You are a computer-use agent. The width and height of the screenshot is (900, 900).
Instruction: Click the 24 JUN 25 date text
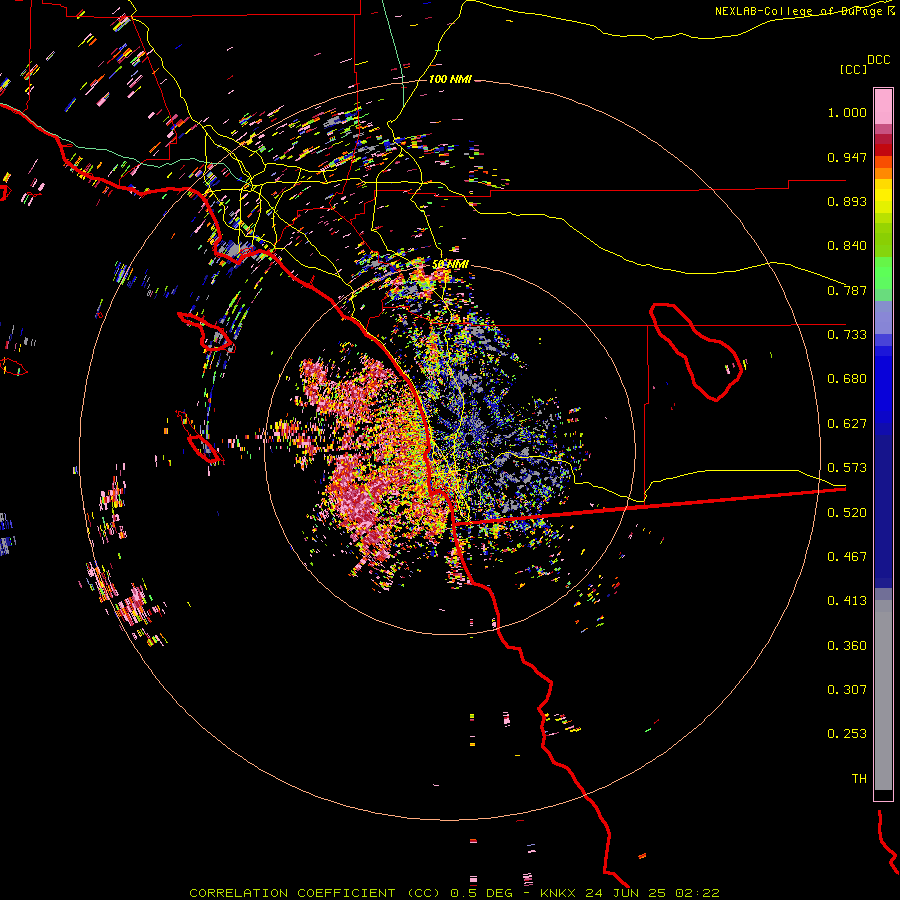click(x=626, y=893)
